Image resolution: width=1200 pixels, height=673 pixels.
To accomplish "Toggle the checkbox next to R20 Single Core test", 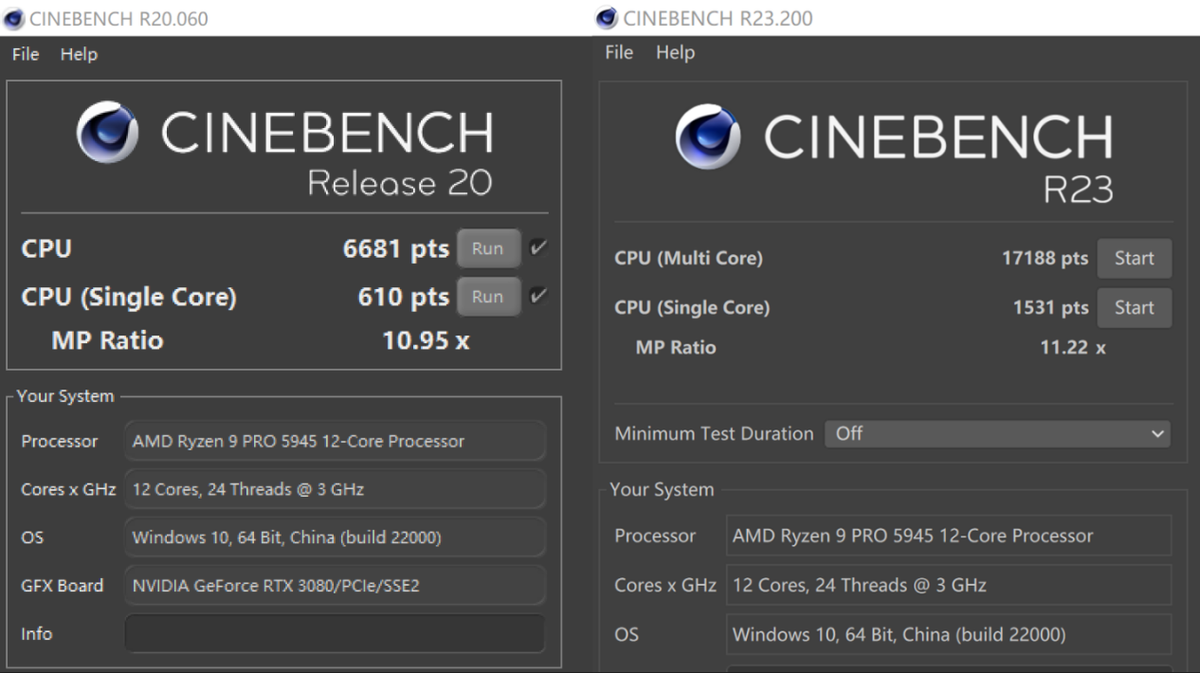I will 538,296.
